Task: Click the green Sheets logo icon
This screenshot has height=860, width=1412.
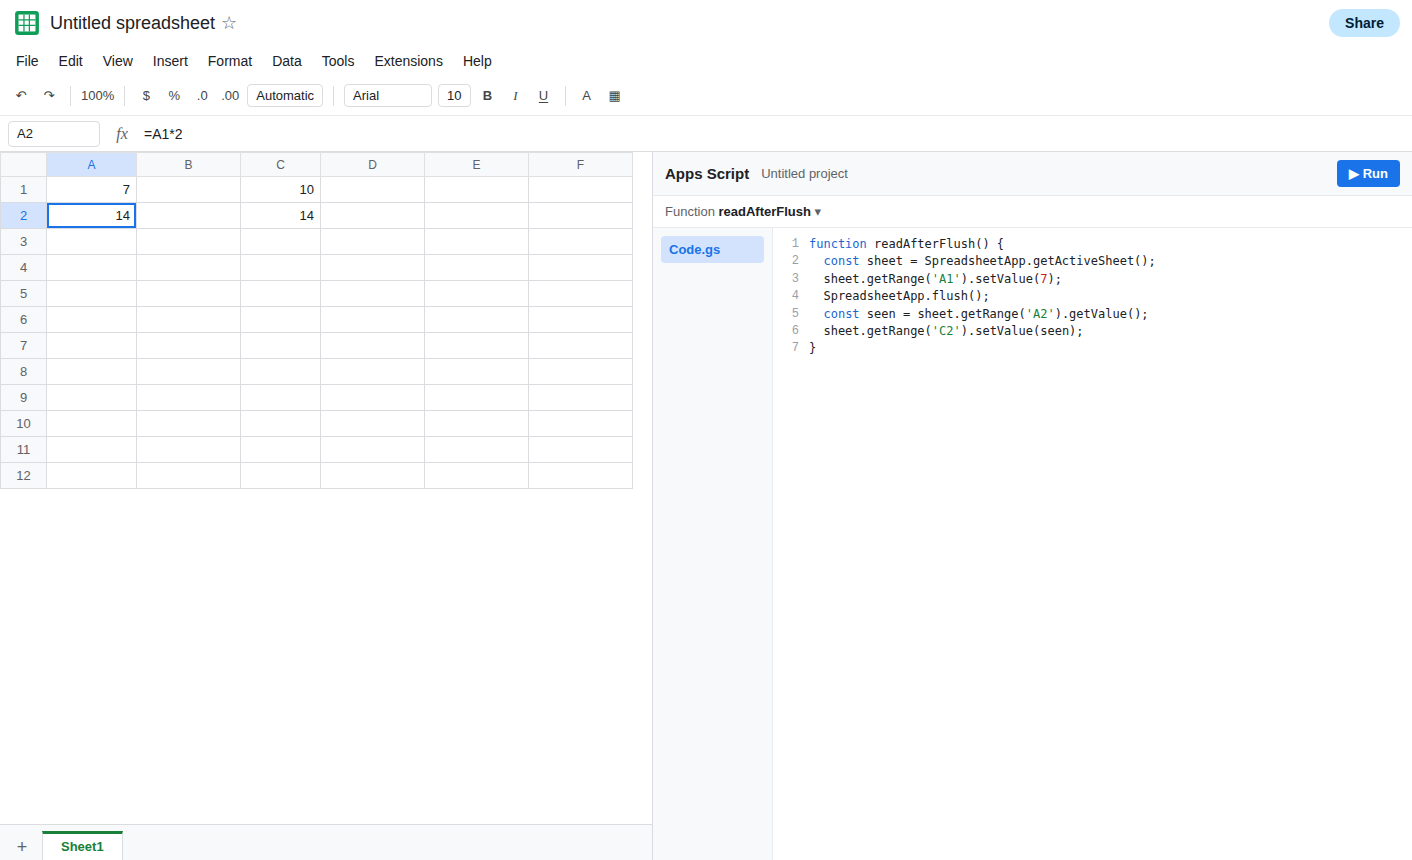Action: click(x=27, y=23)
